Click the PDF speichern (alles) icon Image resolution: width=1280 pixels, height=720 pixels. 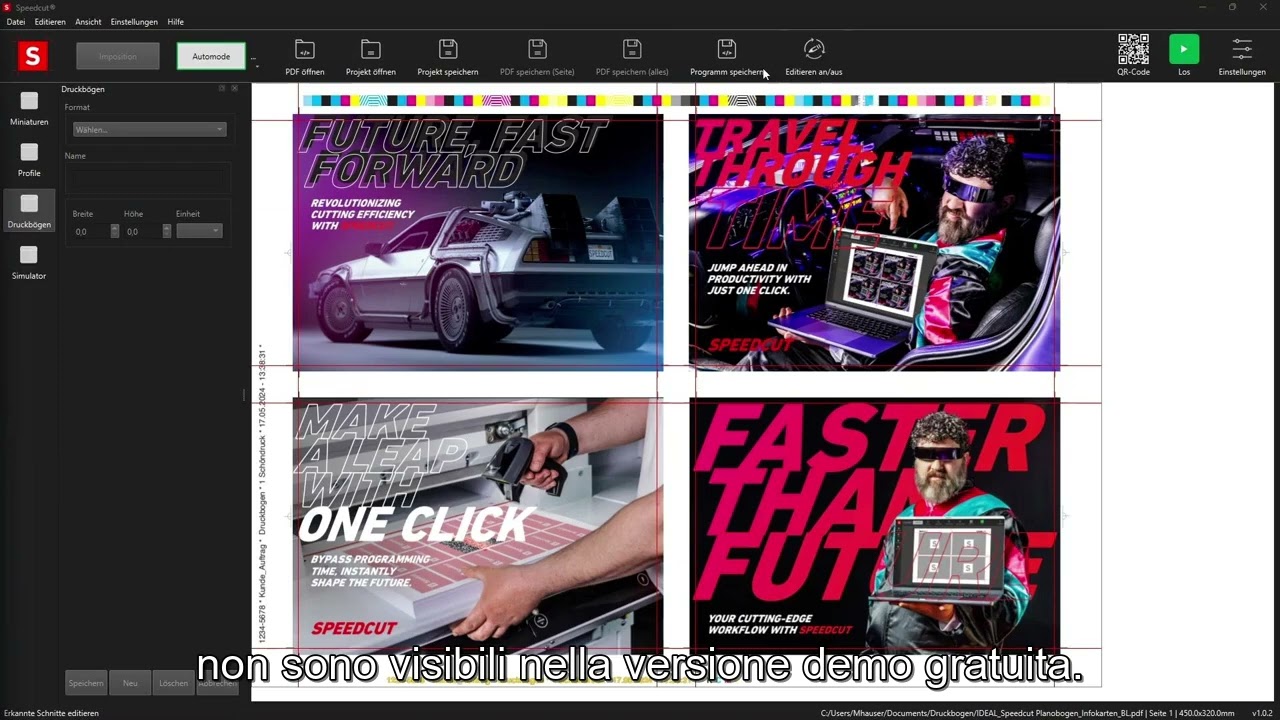[632, 49]
